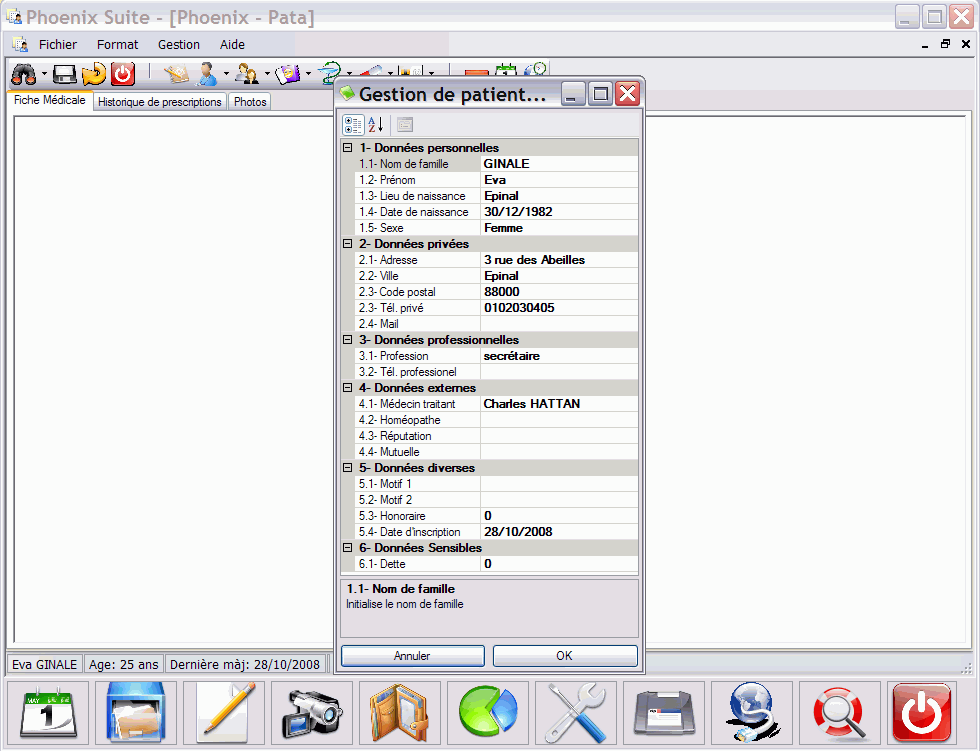Click the single patient person toolbar icon

click(207, 74)
